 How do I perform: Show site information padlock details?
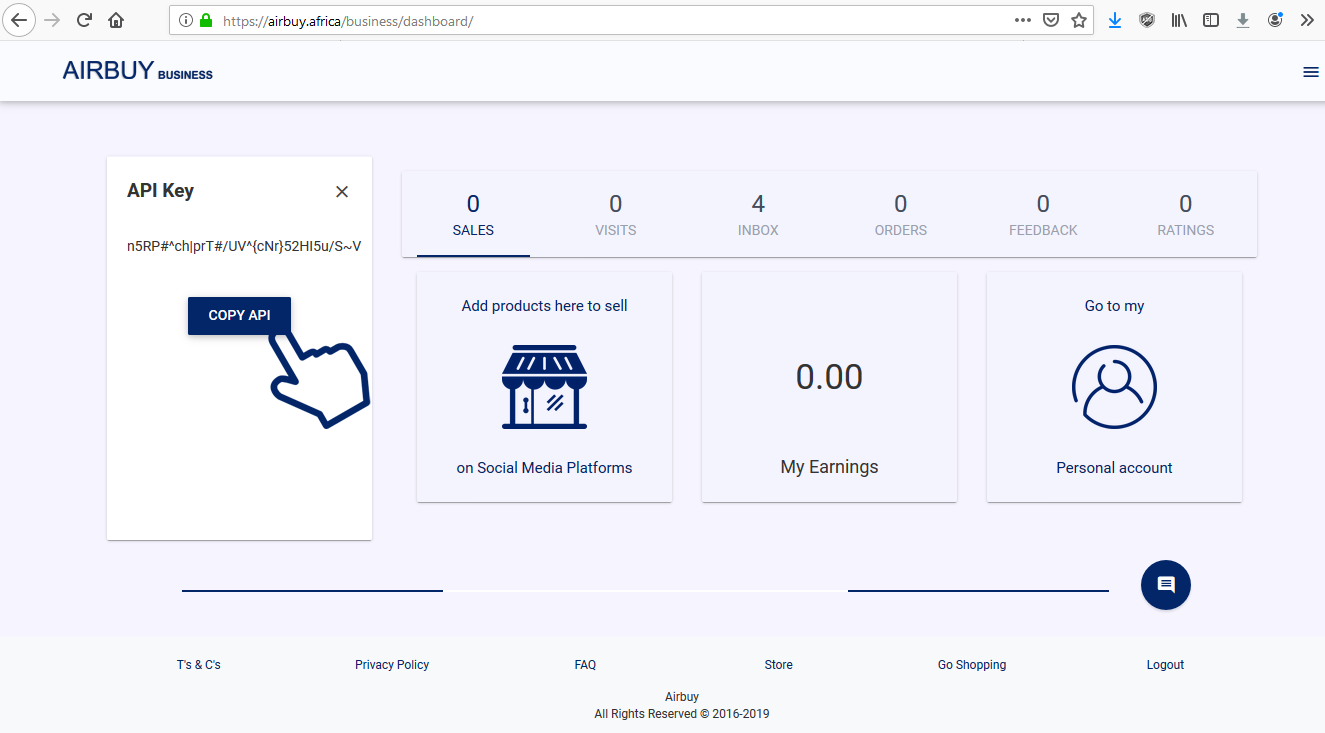click(x=206, y=20)
